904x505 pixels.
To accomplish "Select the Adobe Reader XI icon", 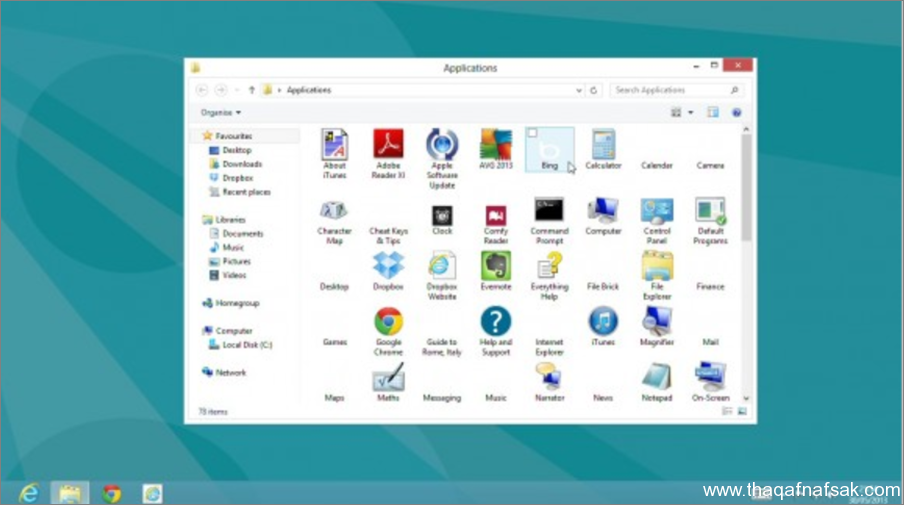I will click(x=388, y=144).
